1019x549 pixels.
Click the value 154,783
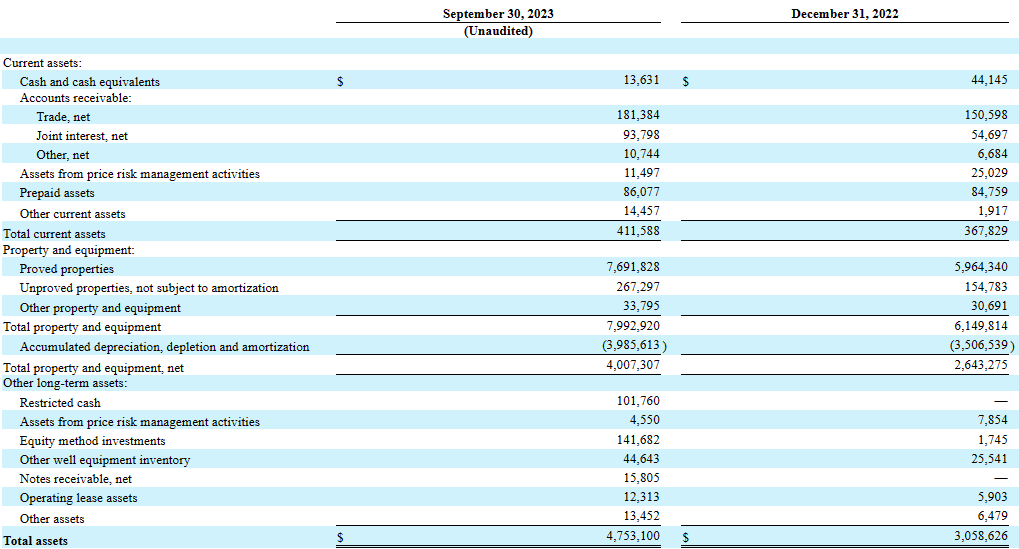click(987, 287)
